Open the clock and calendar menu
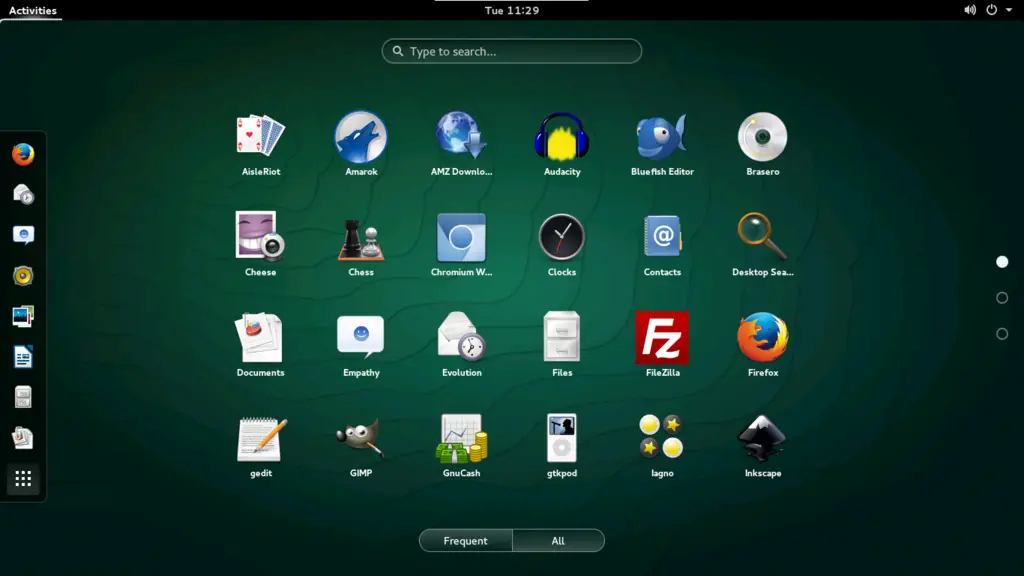The width and height of the screenshot is (1024, 576). (512, 10)
